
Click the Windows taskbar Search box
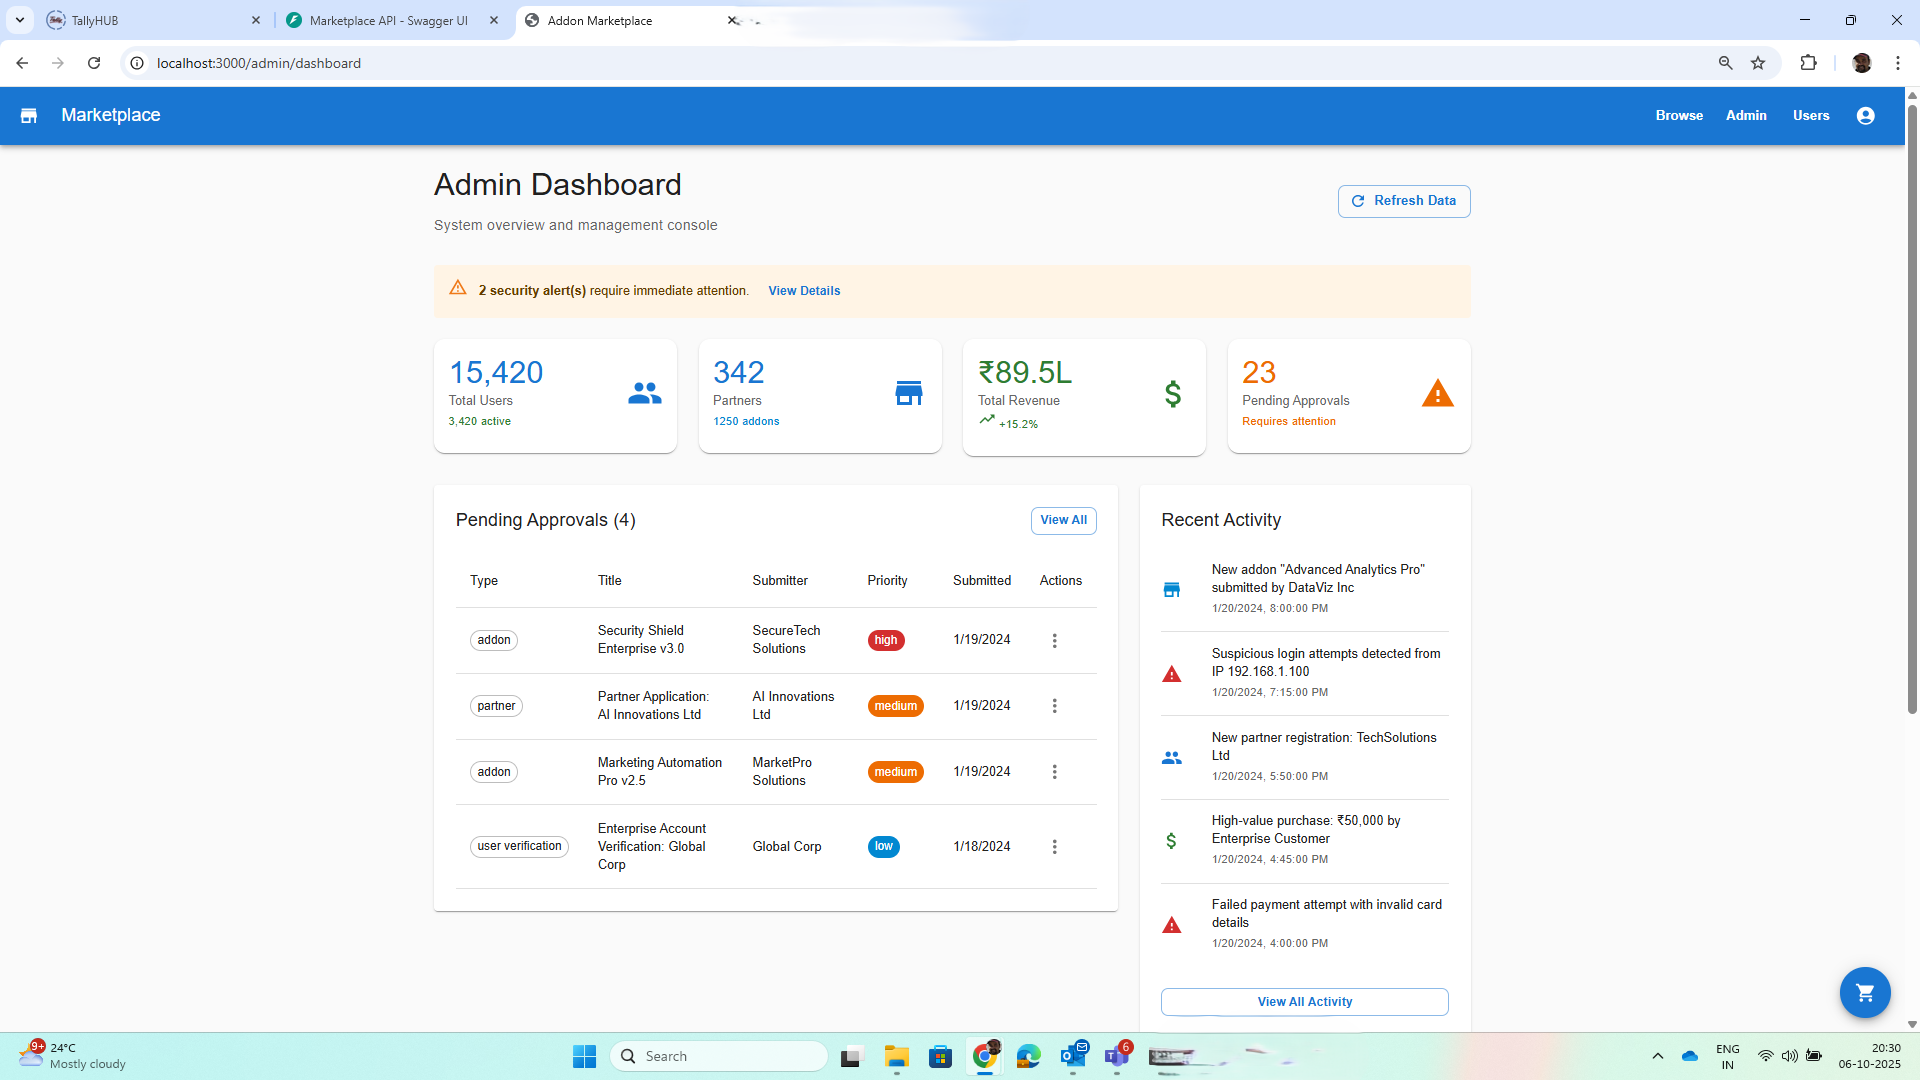(720, 1056)
